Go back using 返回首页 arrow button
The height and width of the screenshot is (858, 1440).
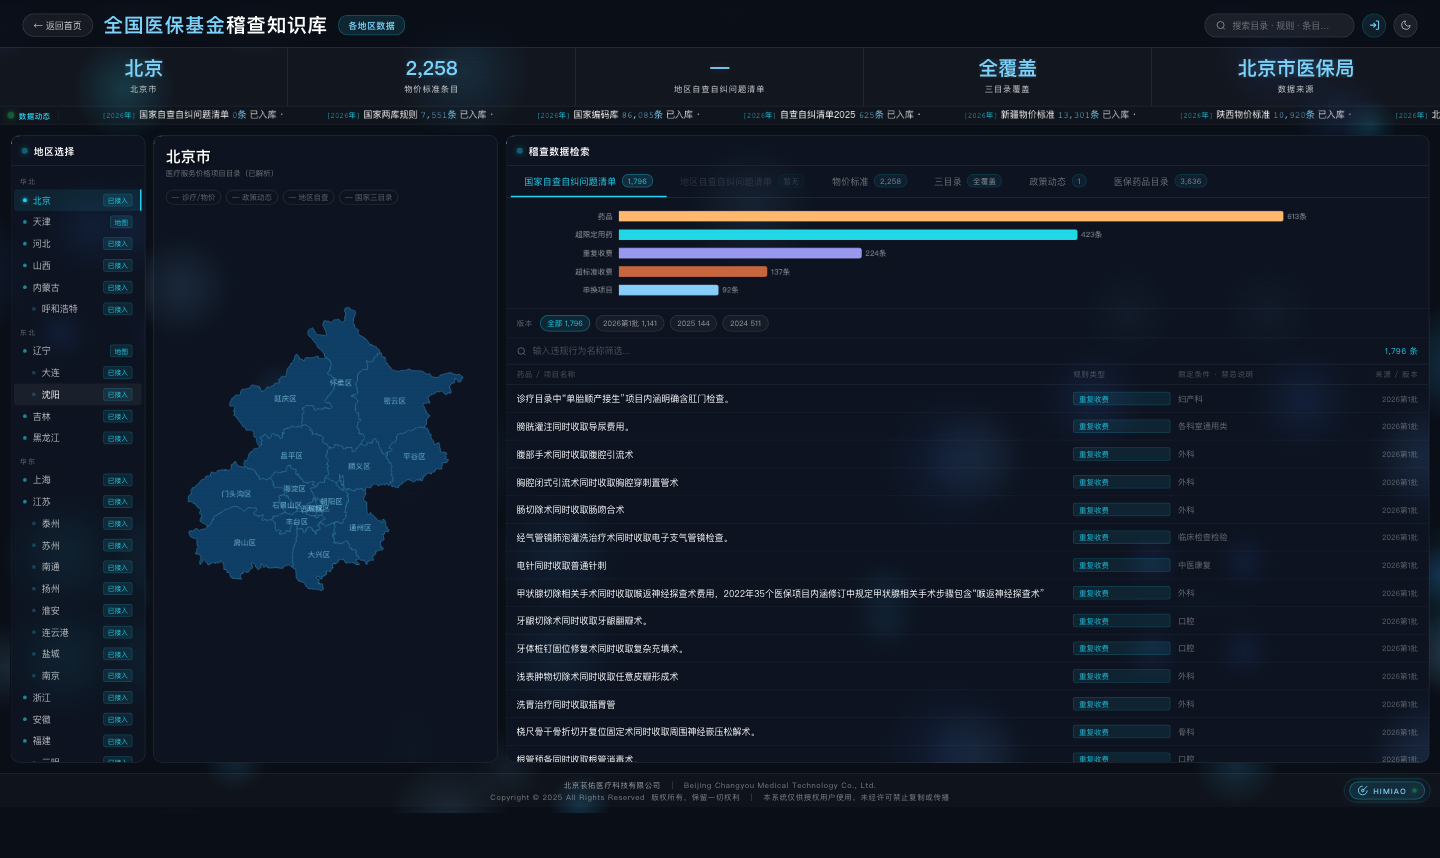58,26
